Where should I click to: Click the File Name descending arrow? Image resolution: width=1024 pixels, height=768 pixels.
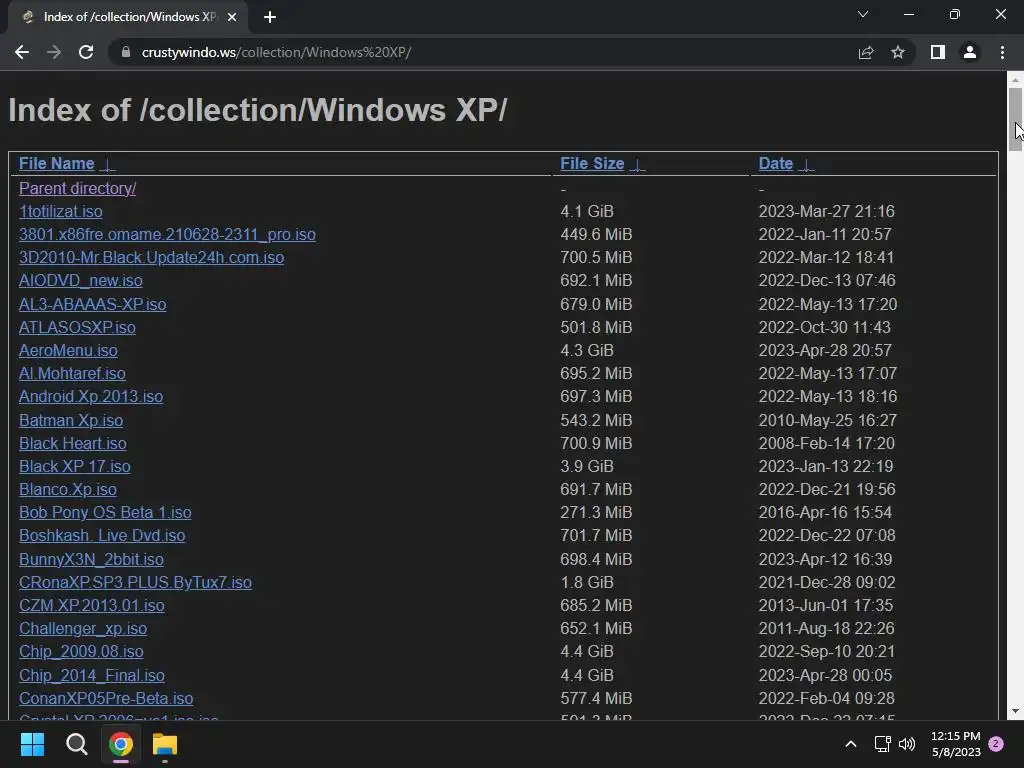point(108,165)
